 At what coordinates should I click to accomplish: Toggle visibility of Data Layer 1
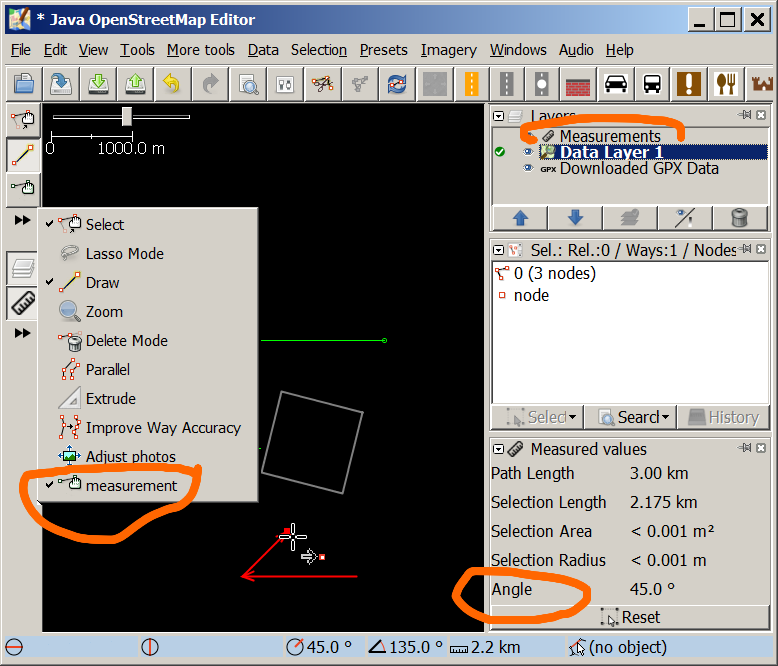528,152
